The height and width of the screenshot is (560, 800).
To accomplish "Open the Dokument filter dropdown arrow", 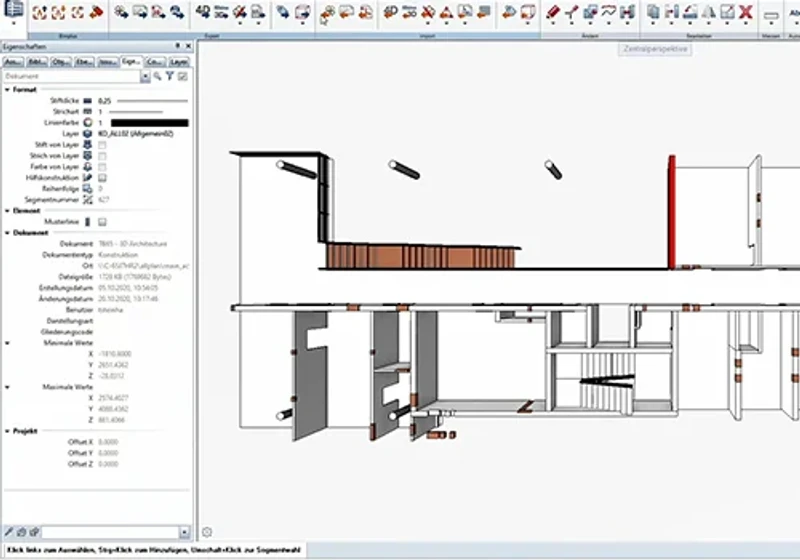I will 145,77.
